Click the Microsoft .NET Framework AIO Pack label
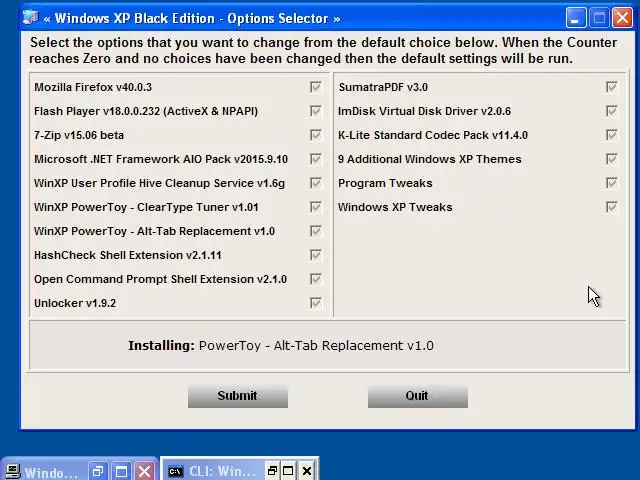Image resolution: width=640 pixels, height=480 pixels. coord(161,159)
